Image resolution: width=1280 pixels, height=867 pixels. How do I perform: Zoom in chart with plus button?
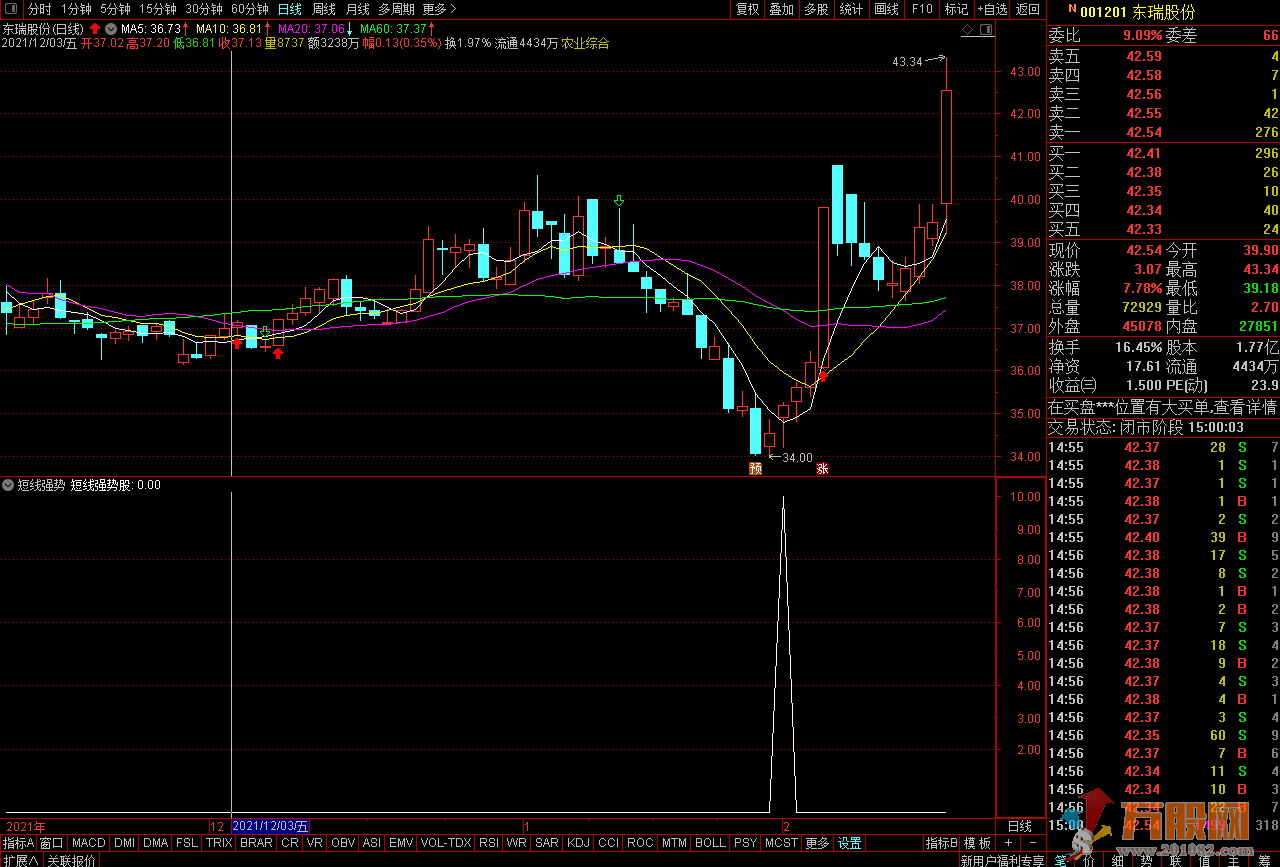click(x=1008, y=843)
